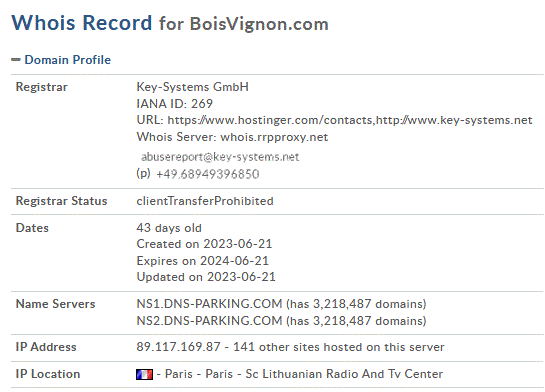The width and height of the screenshot is (545, 392).
Task: Open NS1.DNS-PARKING.COM name server link
Action: click(209, 304)
